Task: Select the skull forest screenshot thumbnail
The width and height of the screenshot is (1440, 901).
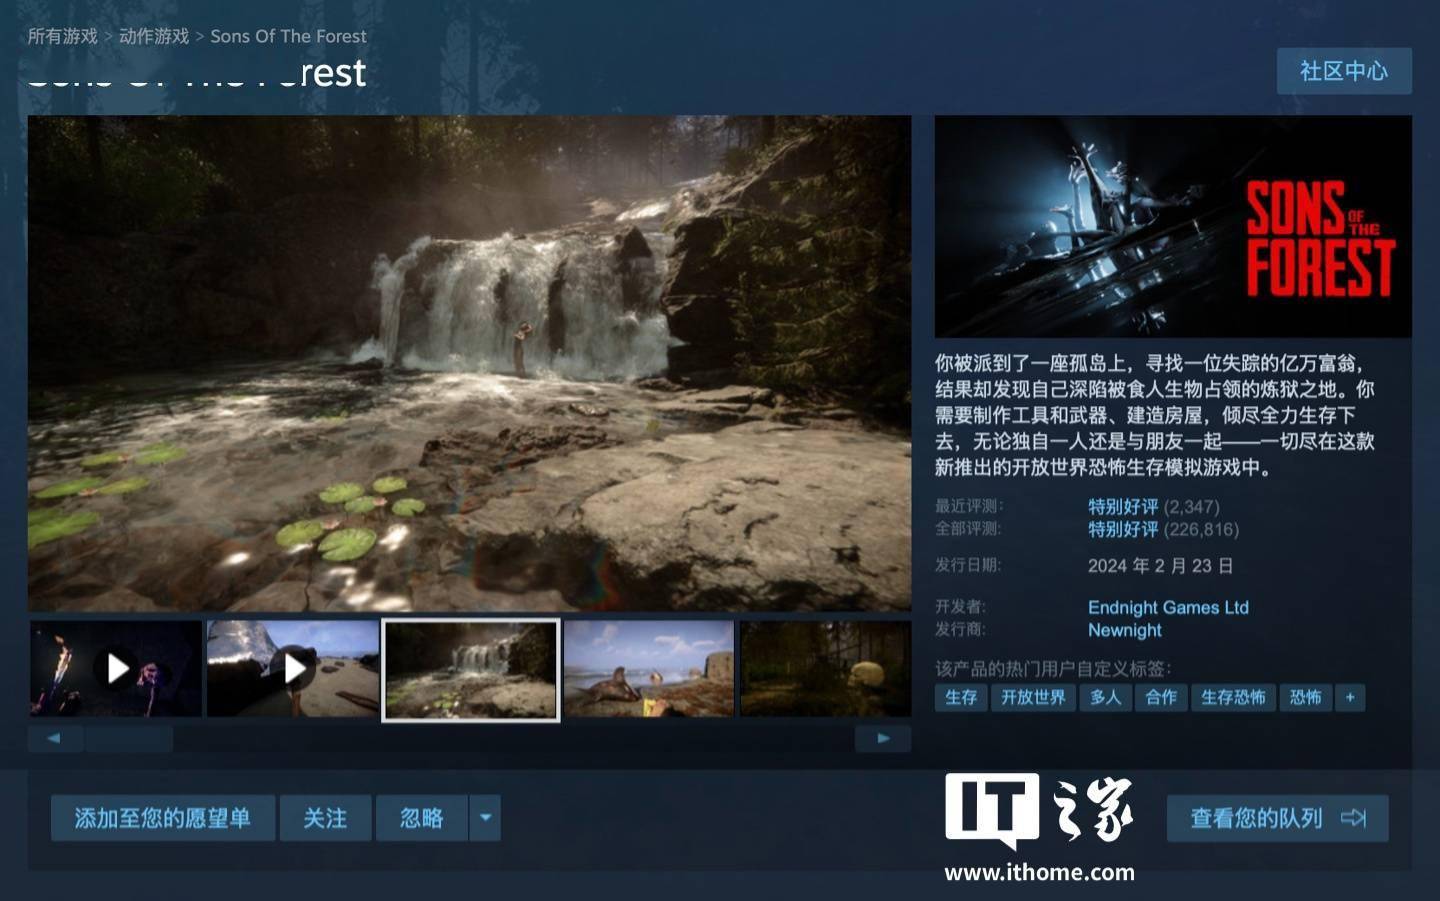Action: pyautogui.click(x=826, y=668)
